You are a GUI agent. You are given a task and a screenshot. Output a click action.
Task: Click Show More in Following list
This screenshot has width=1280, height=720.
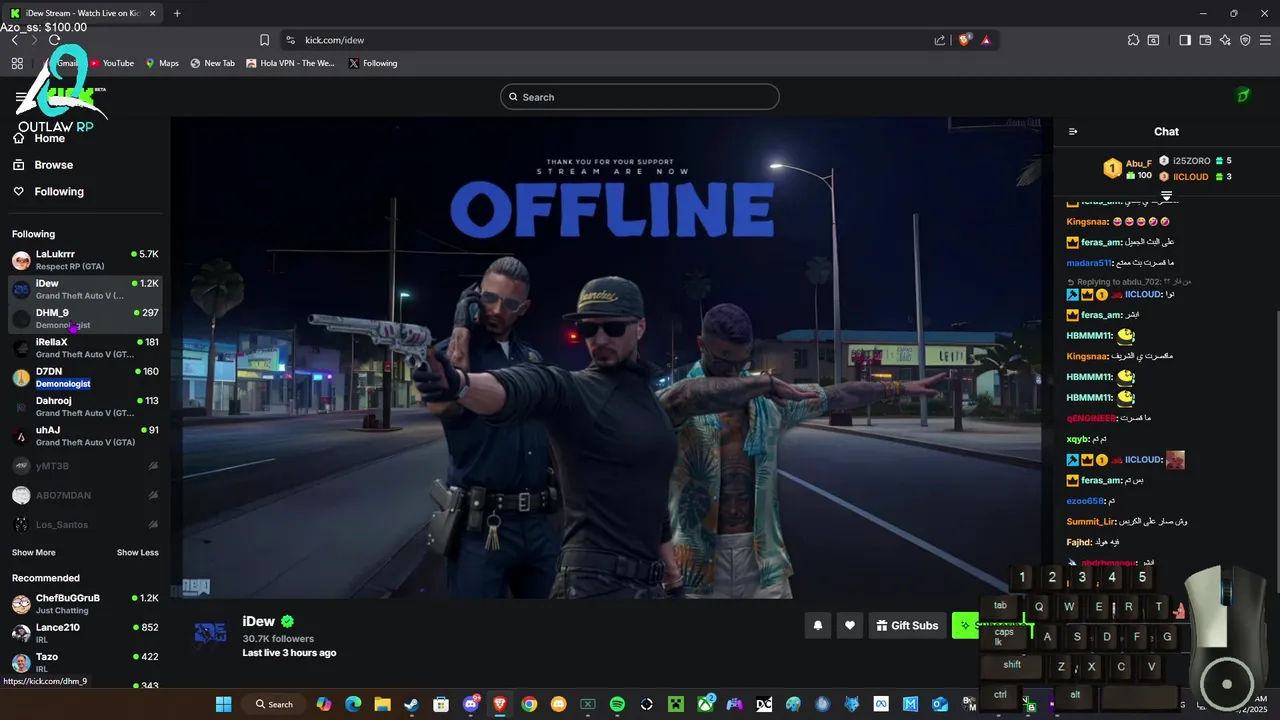(x=34, y=553)
